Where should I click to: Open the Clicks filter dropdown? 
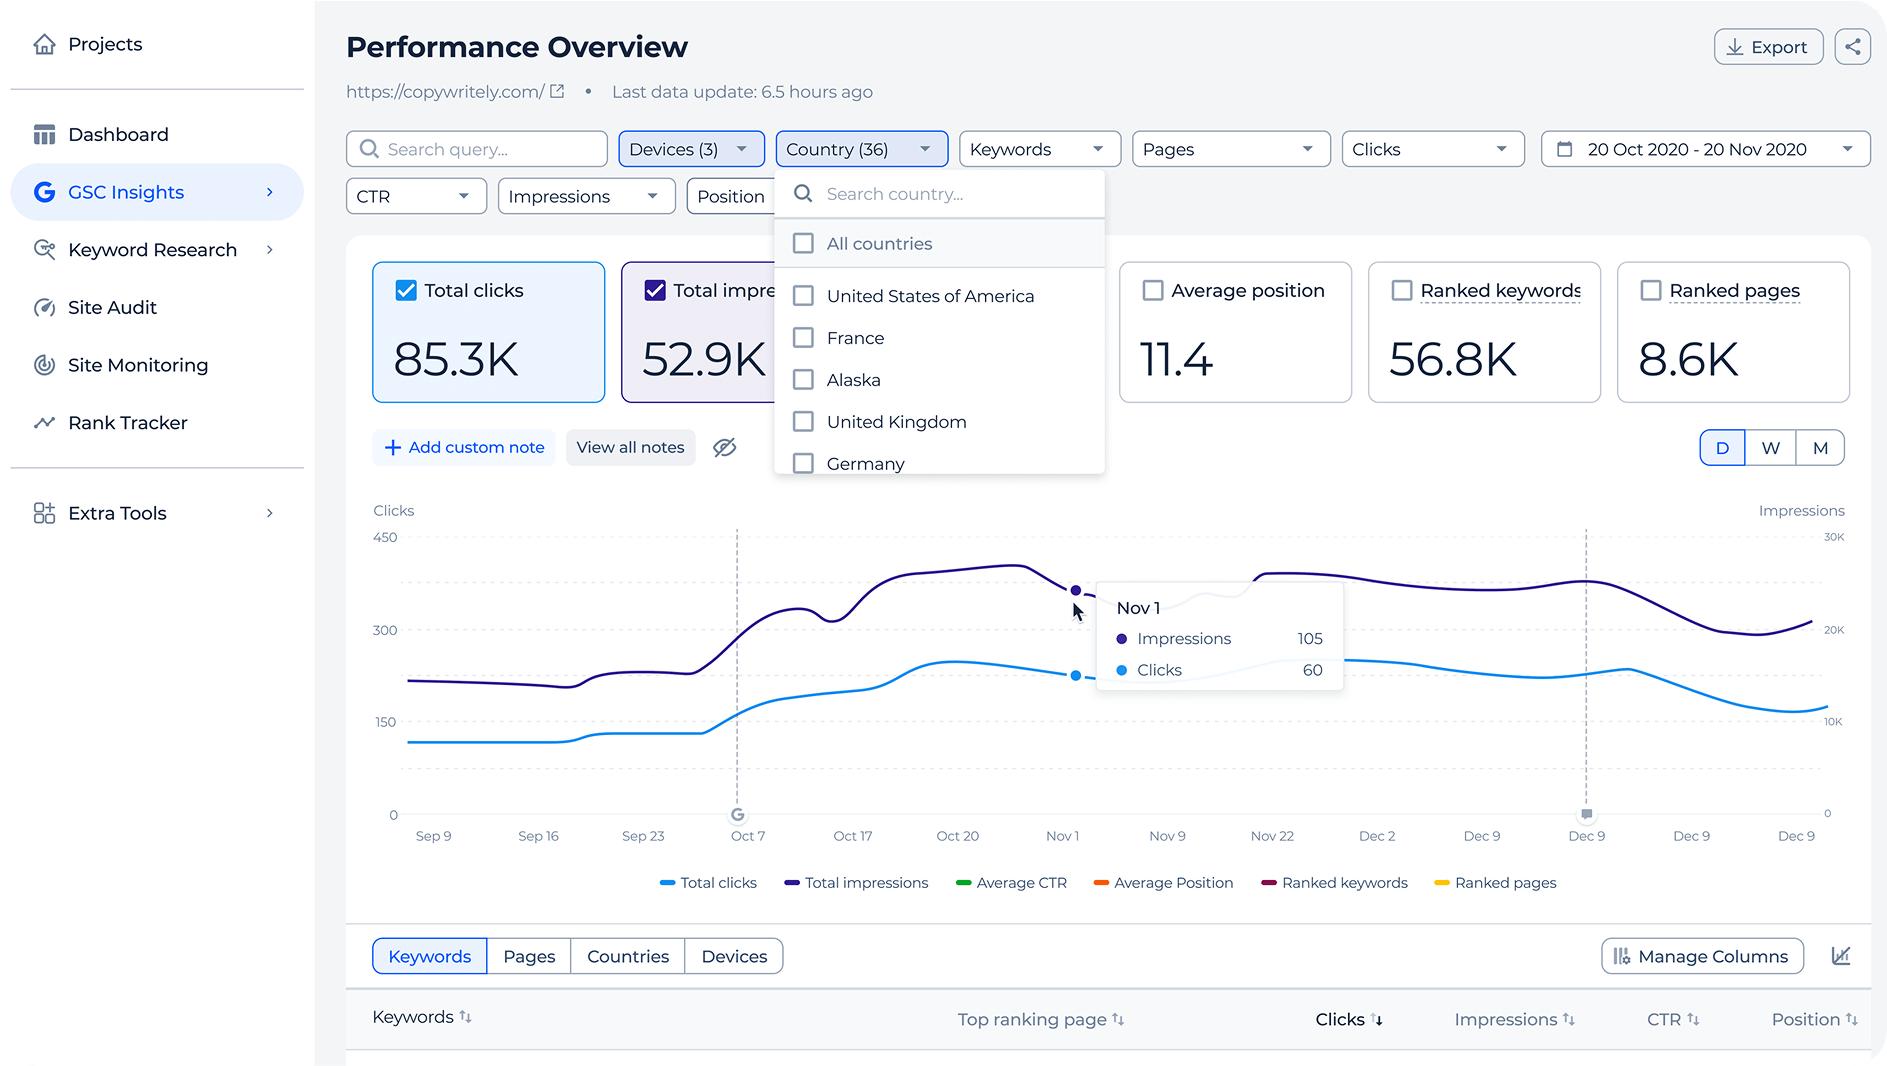tap(1433, 149)
